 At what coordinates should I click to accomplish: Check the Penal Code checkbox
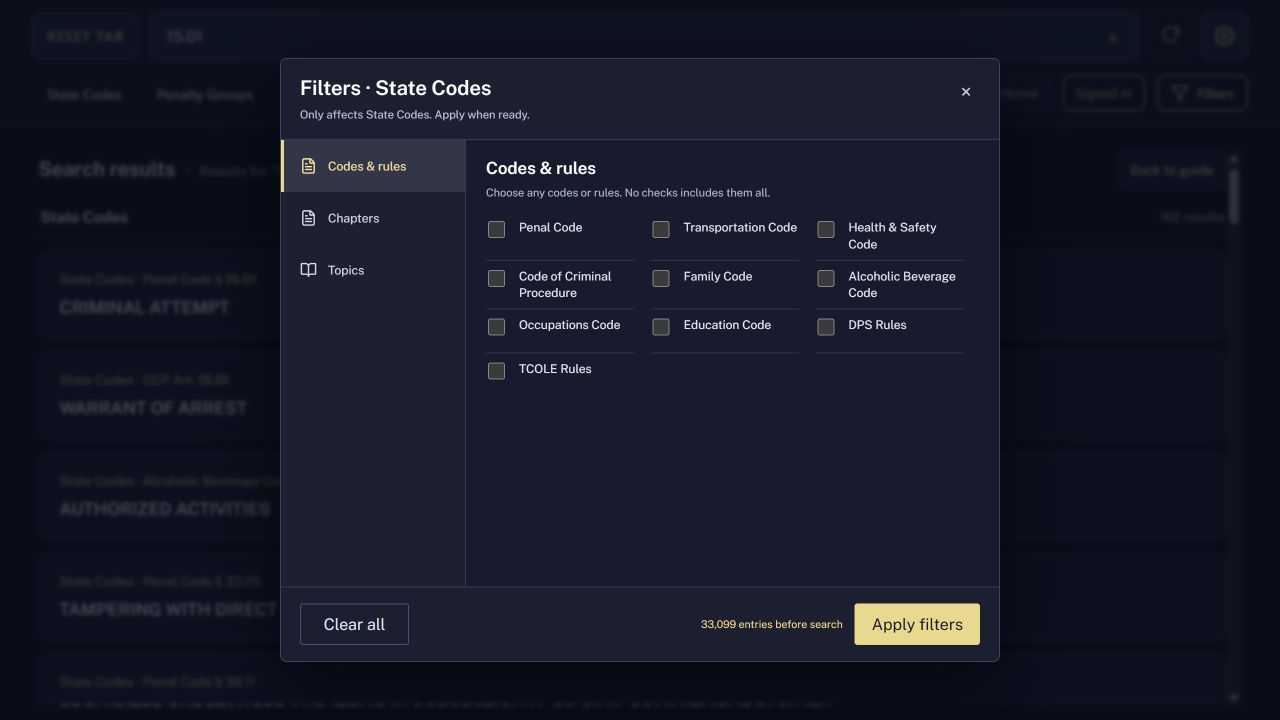[x=496, y=229]
